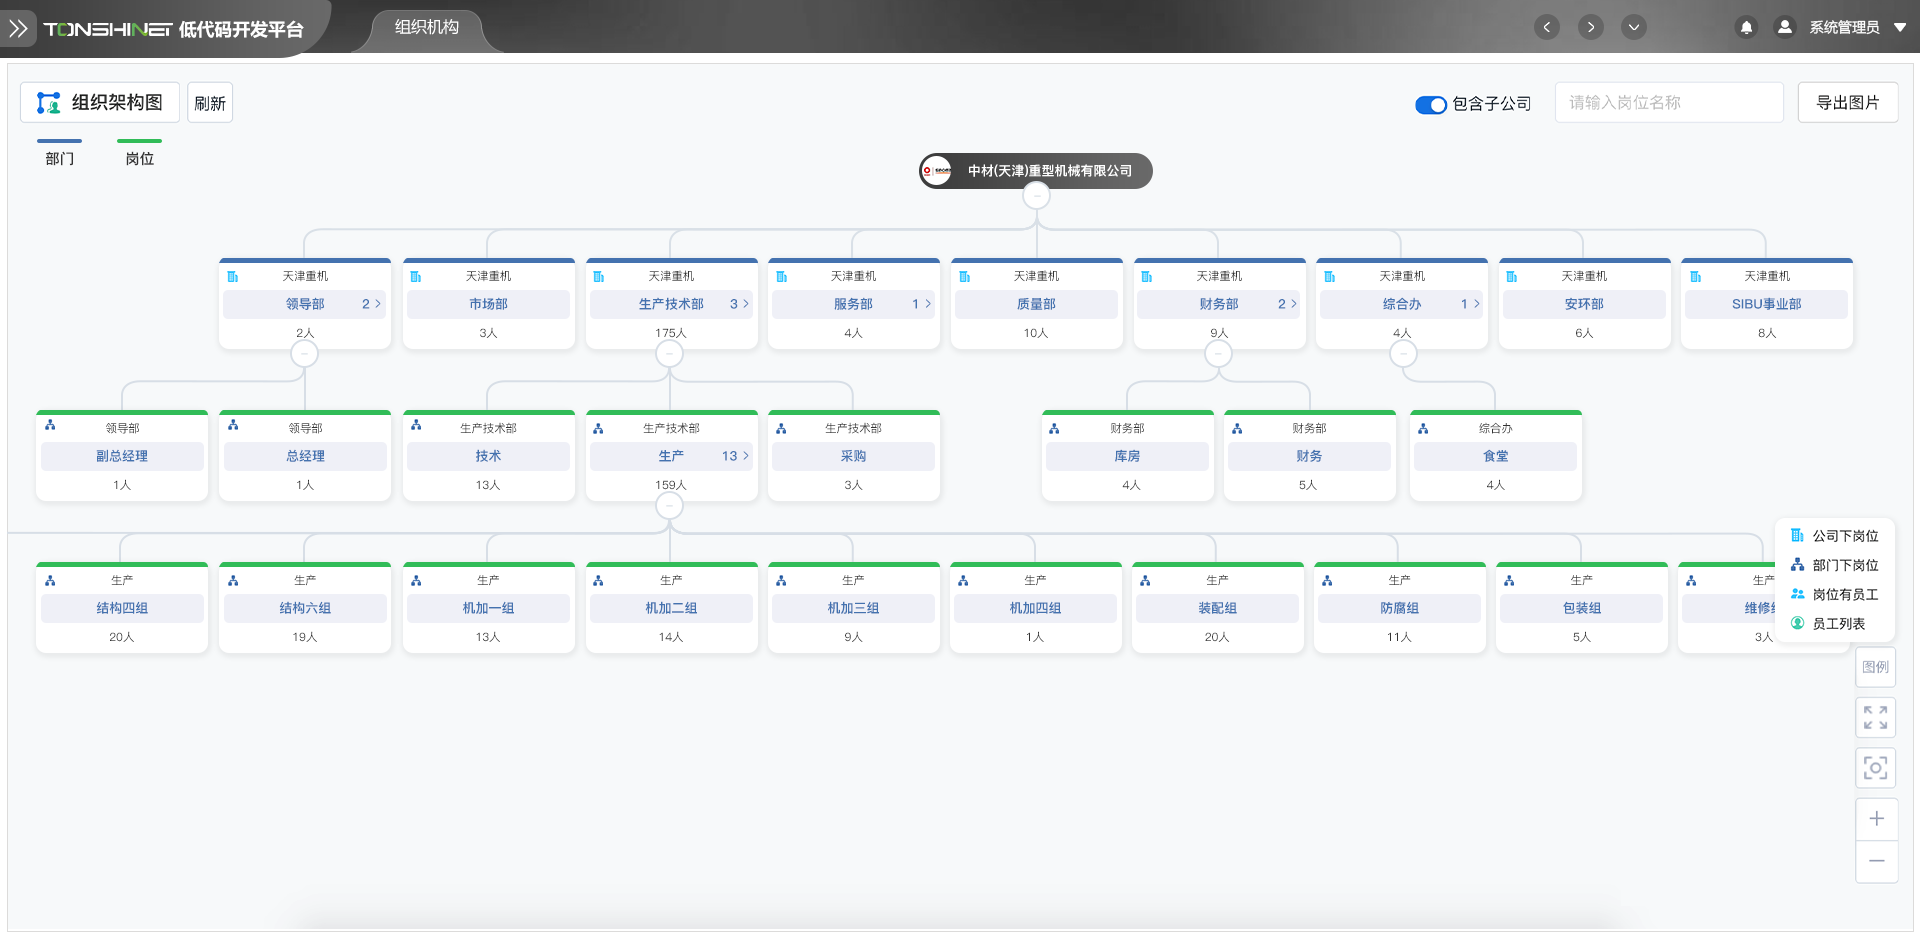This screenshot has height=937, width=1920.
Task: Open the tab list dropdown arrow
Action: [1633, 27]
